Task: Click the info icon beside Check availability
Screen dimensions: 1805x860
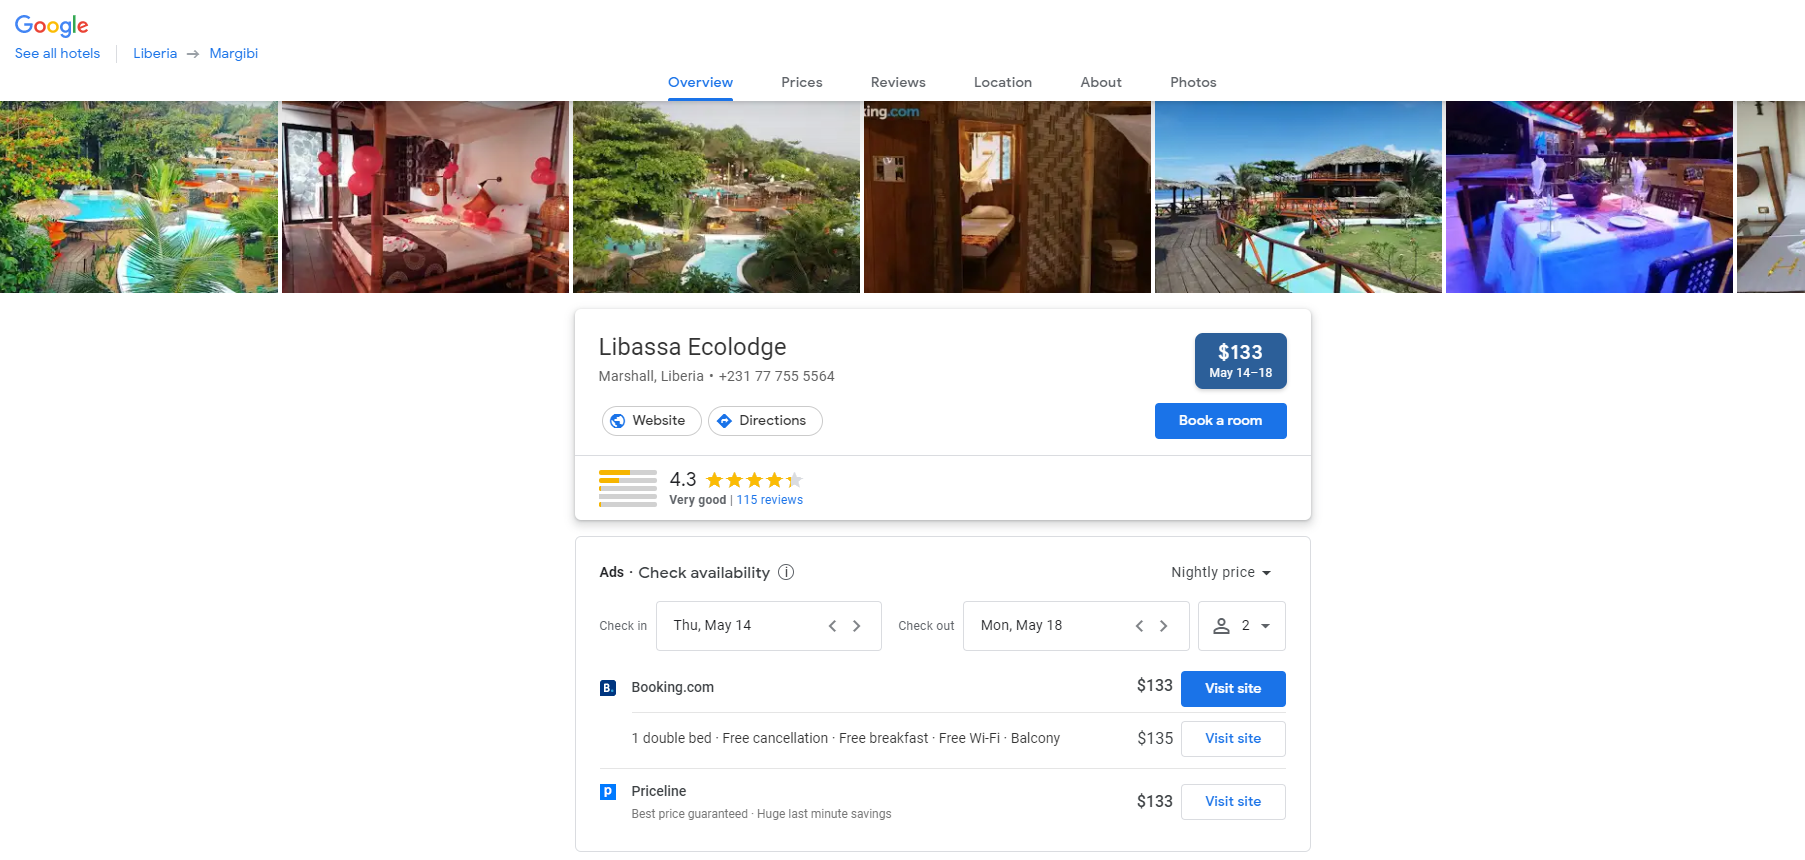Action: tap(786, 572)
